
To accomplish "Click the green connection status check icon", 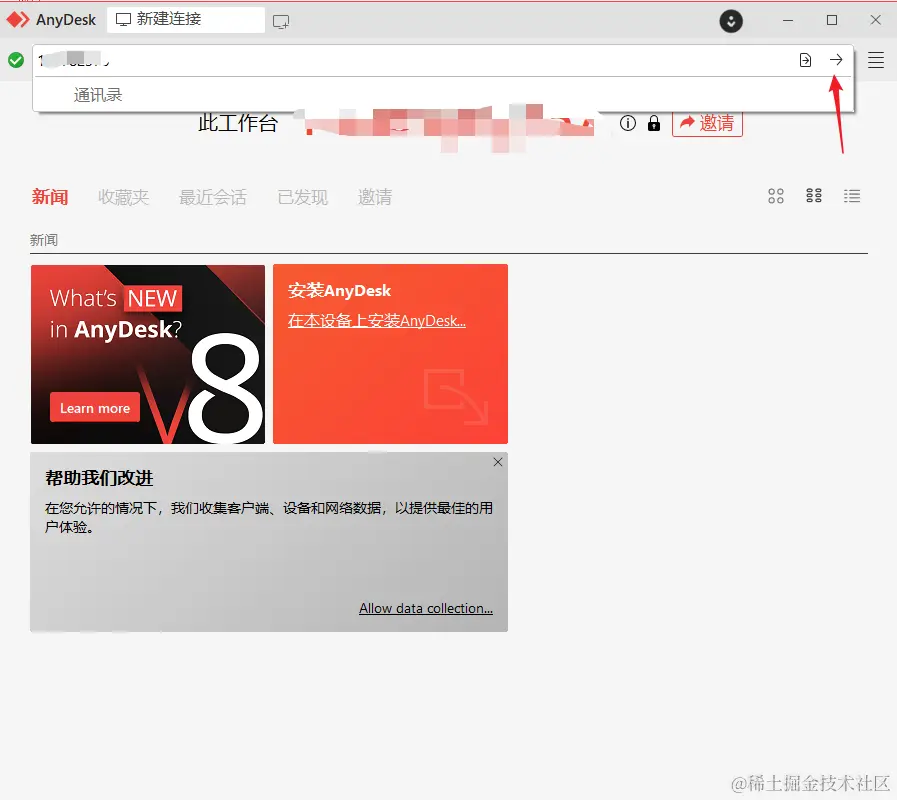I will click(x=16, y=60).
